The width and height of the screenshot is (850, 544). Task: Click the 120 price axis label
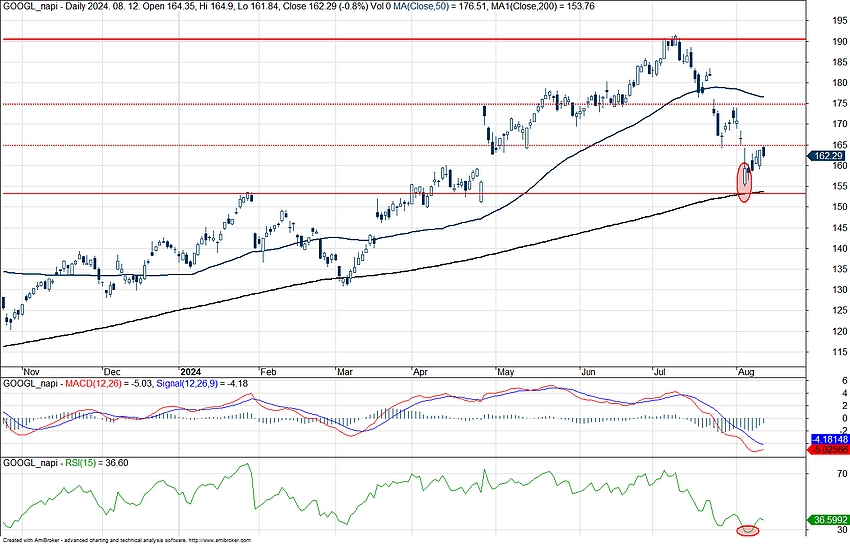pos(839,332)
